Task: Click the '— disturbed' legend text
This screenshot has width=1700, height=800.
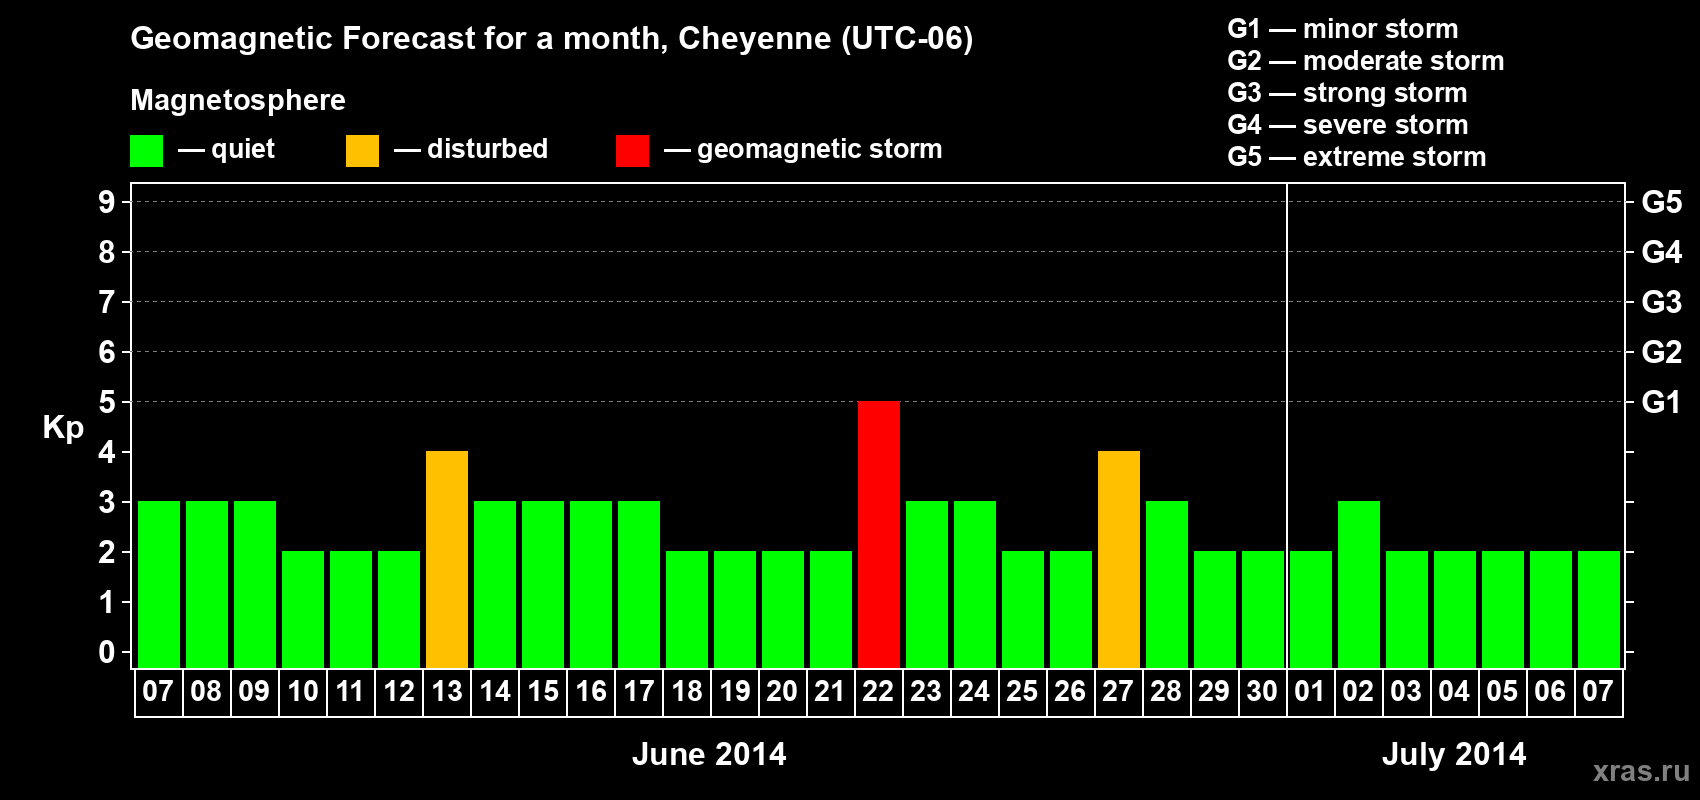Action: 472,149
